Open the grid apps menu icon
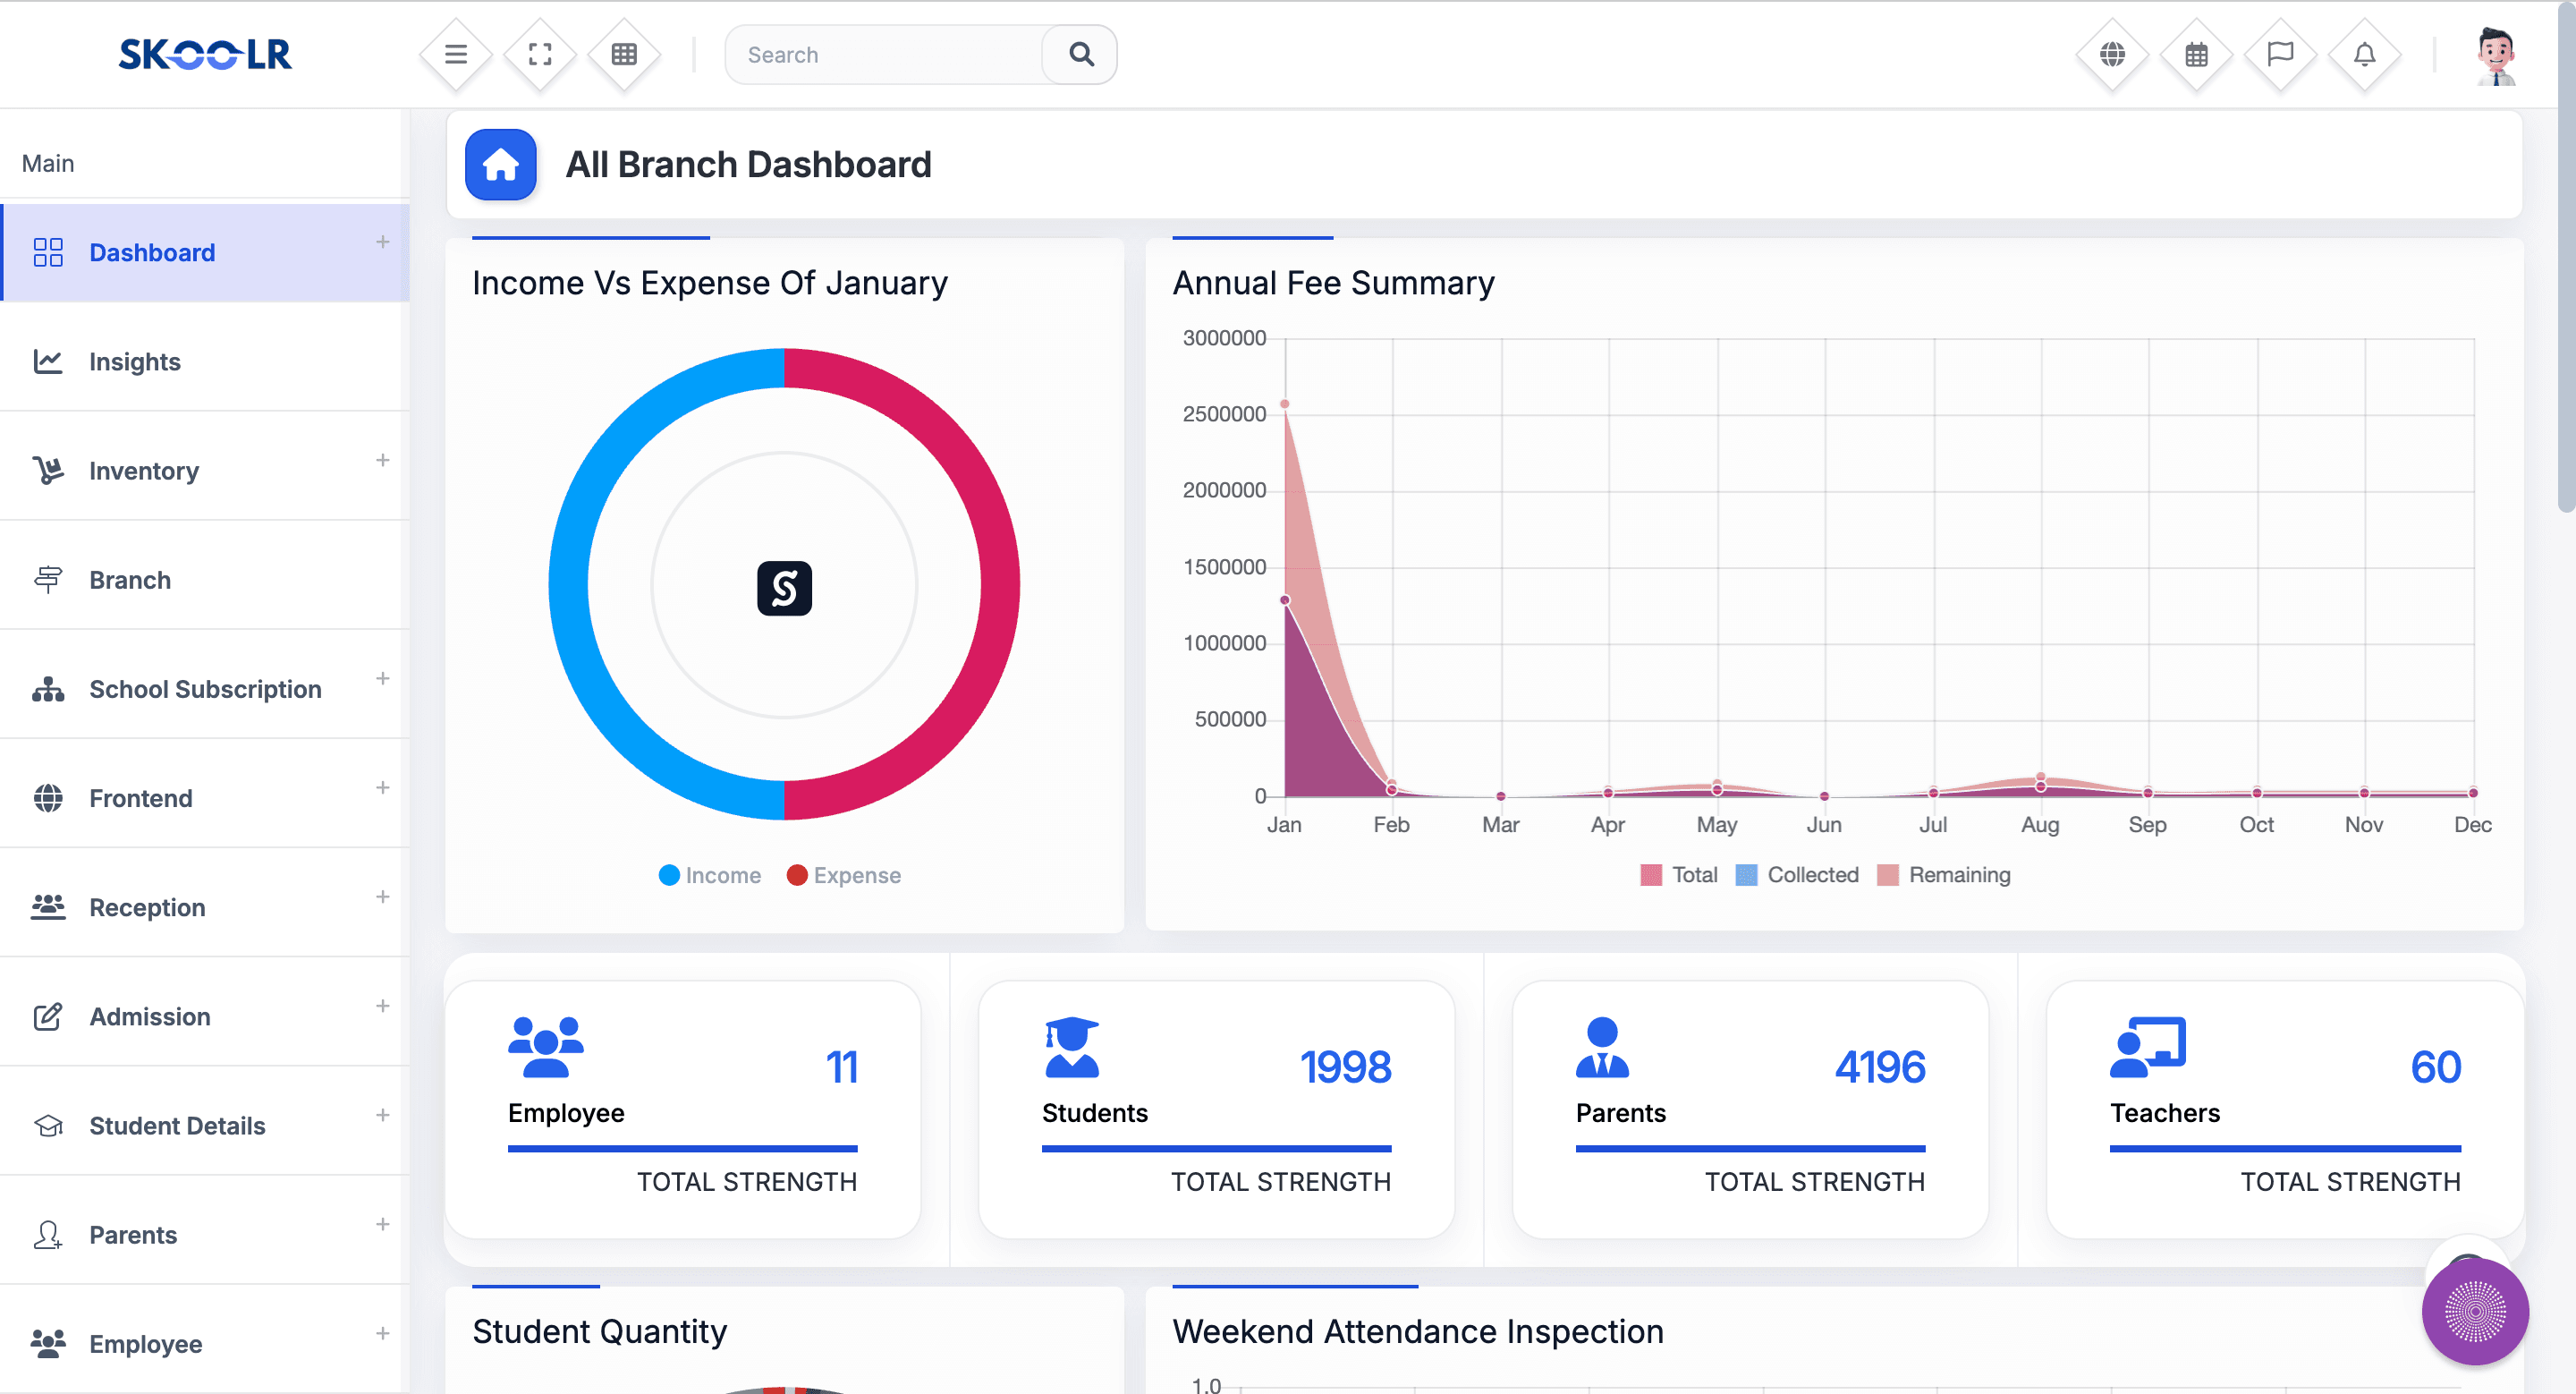The width and height of the screenshot is (2576, 1394). (x=624, y=54)
